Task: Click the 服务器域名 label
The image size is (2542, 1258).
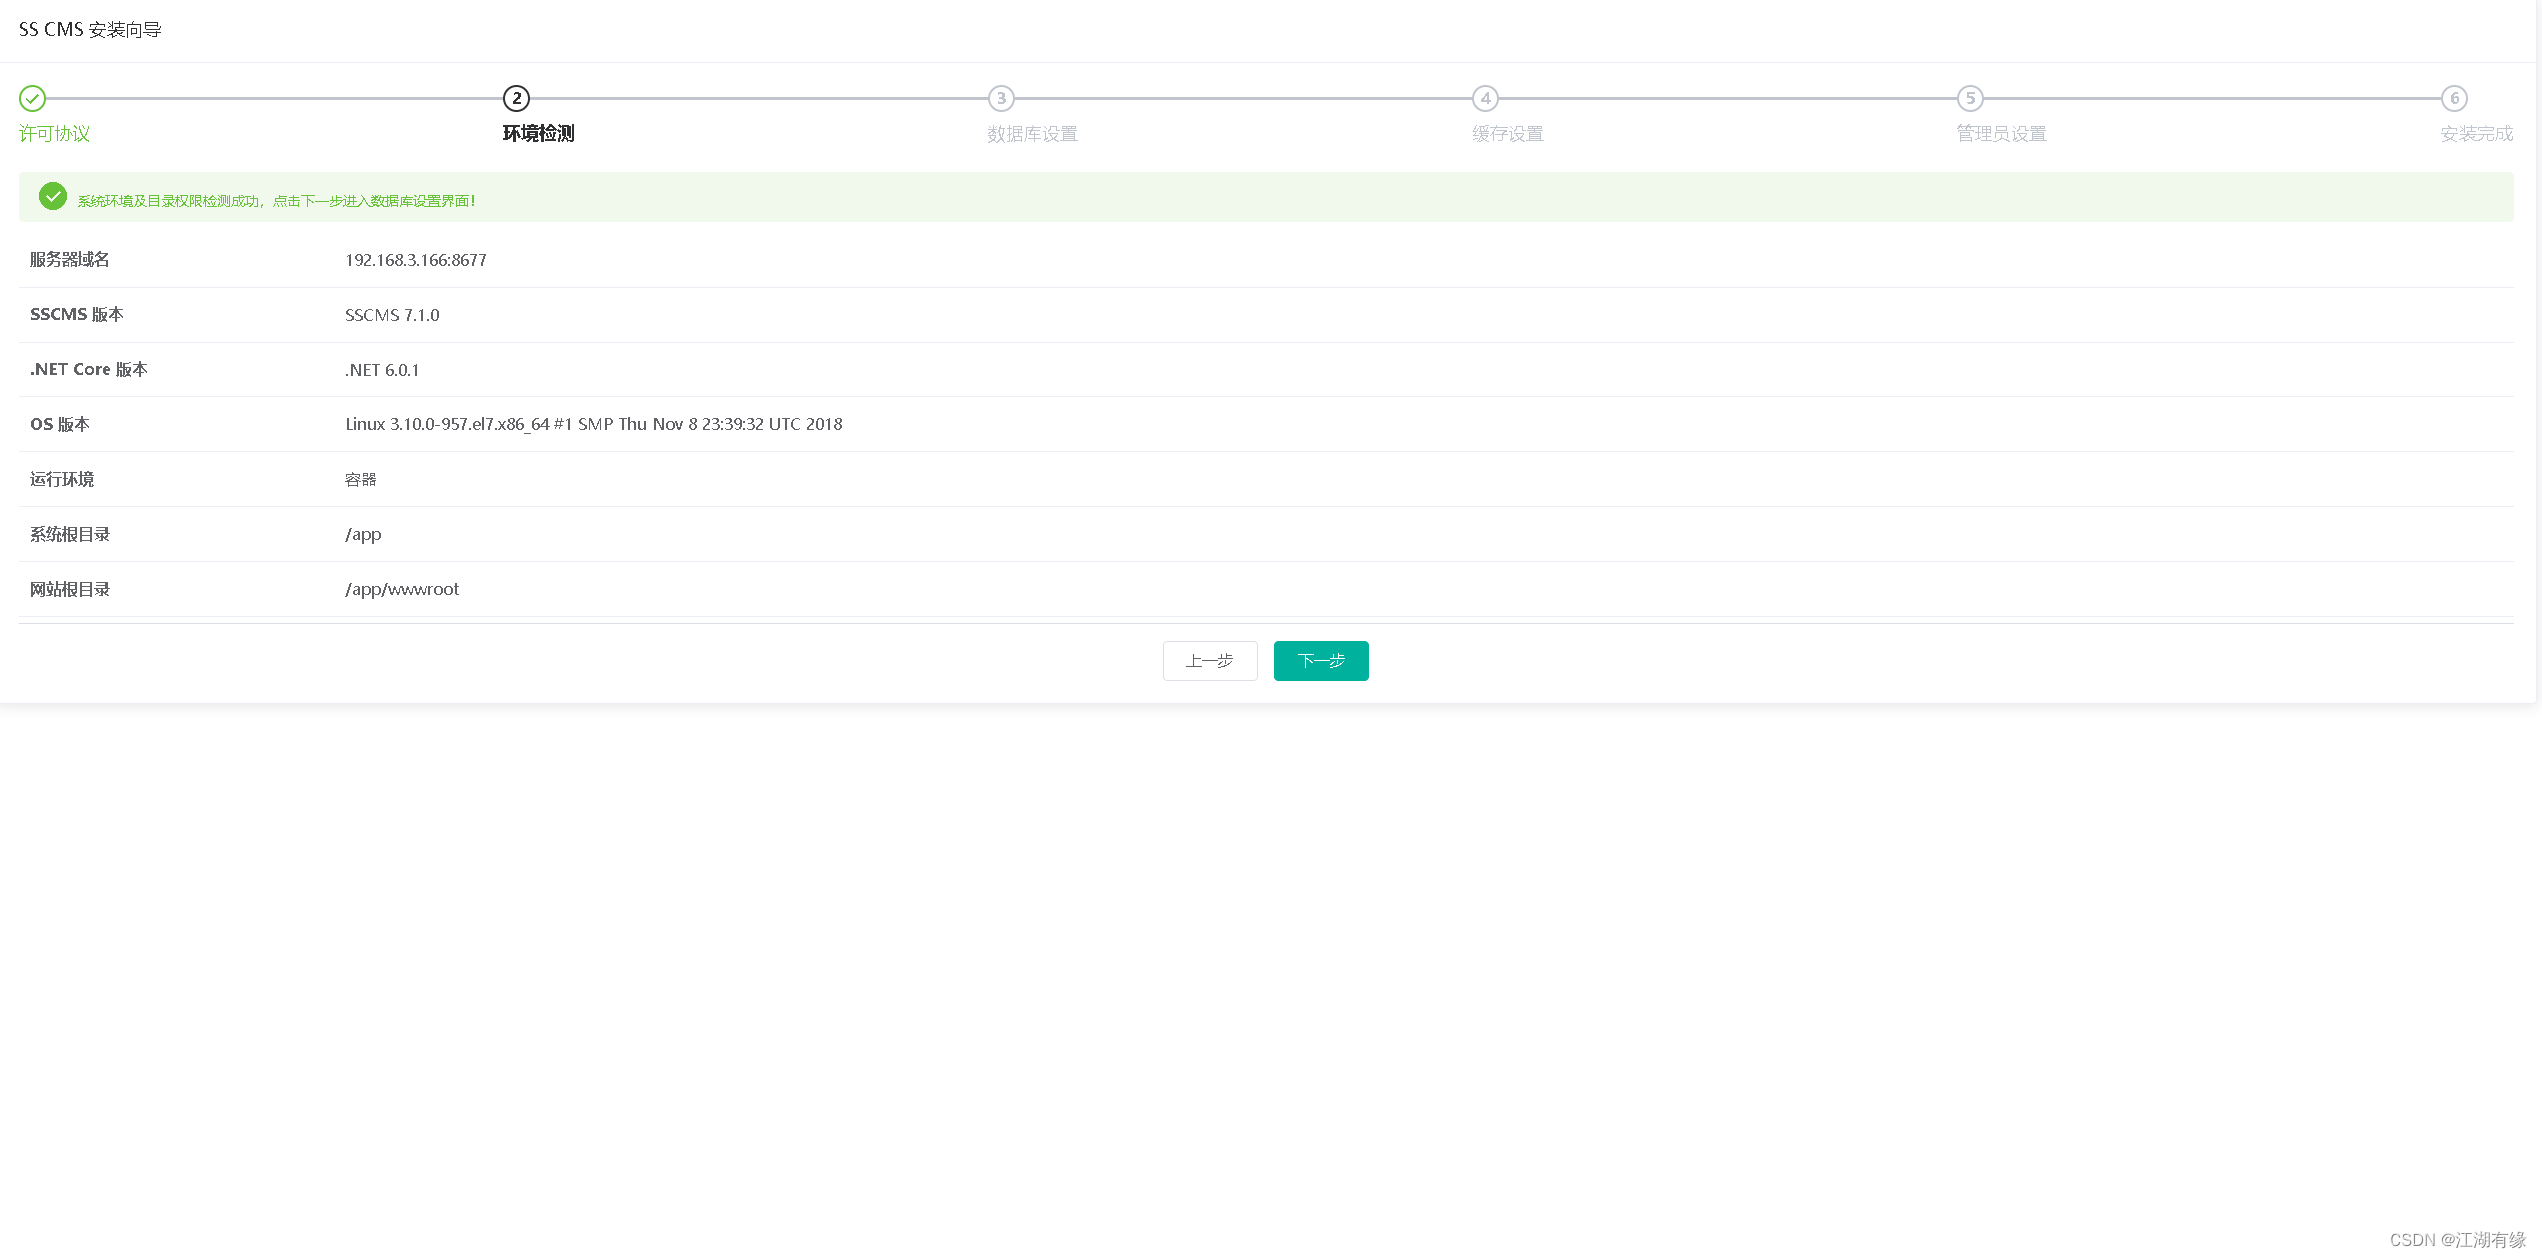Action: point(70,260)
